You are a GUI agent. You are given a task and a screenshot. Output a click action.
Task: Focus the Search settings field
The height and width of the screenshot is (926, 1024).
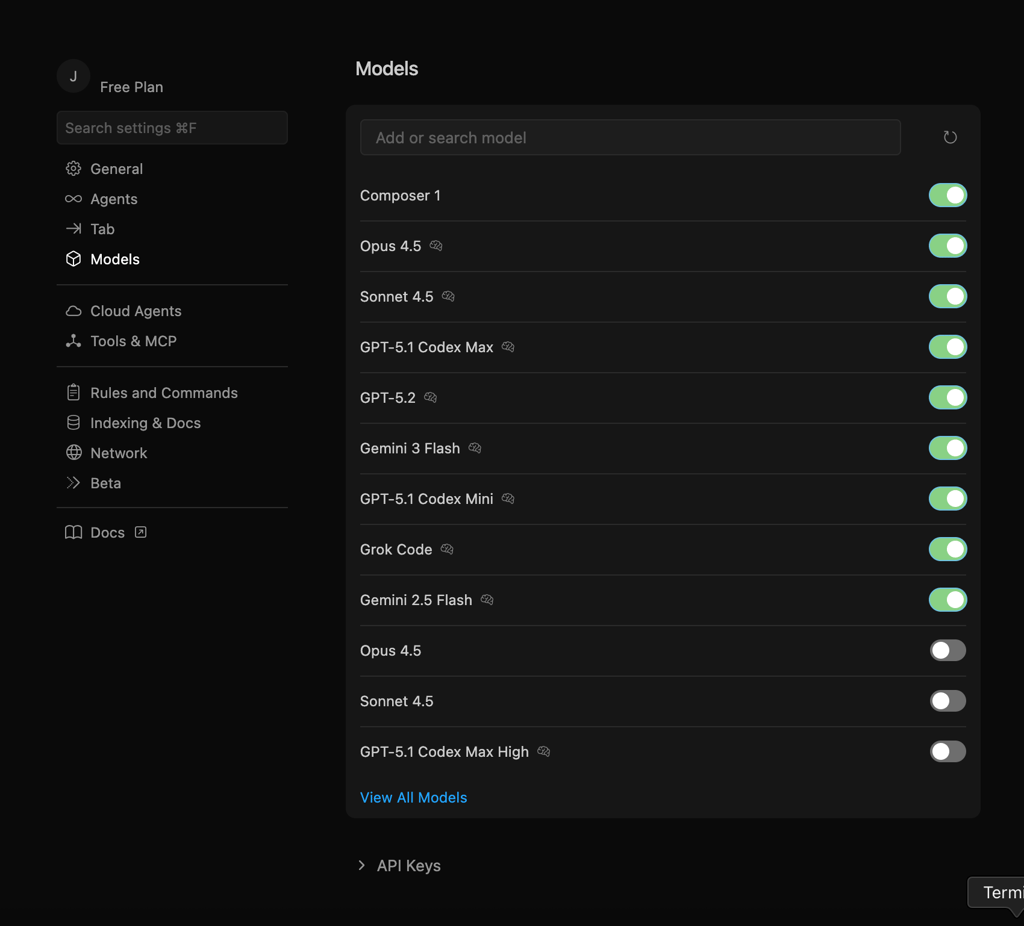point(172,127)
